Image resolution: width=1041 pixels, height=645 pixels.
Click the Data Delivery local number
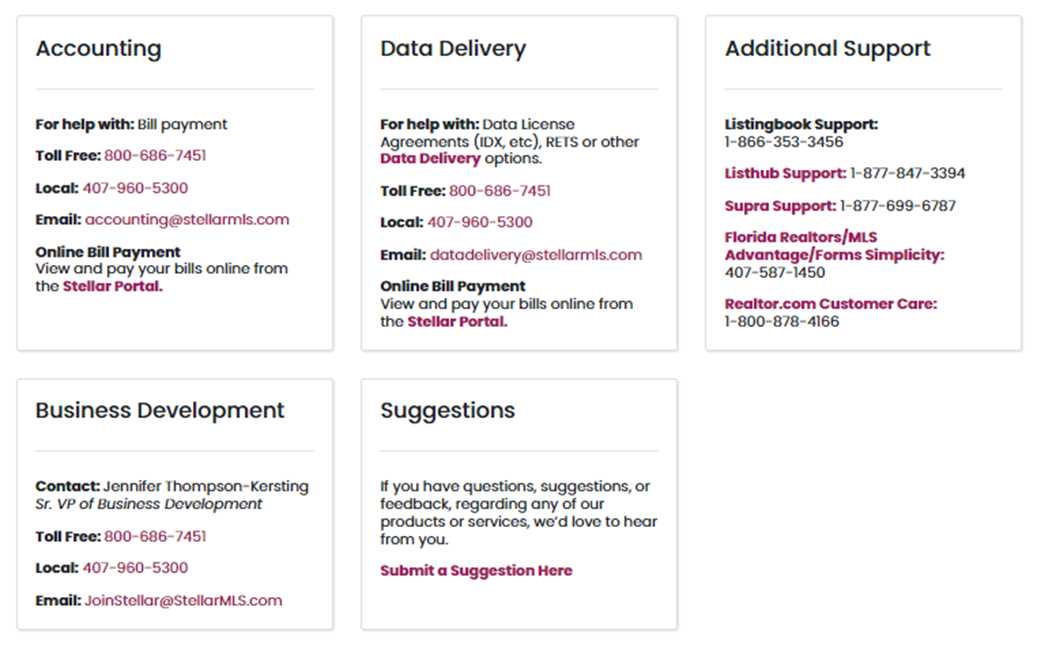click(480, 222)
